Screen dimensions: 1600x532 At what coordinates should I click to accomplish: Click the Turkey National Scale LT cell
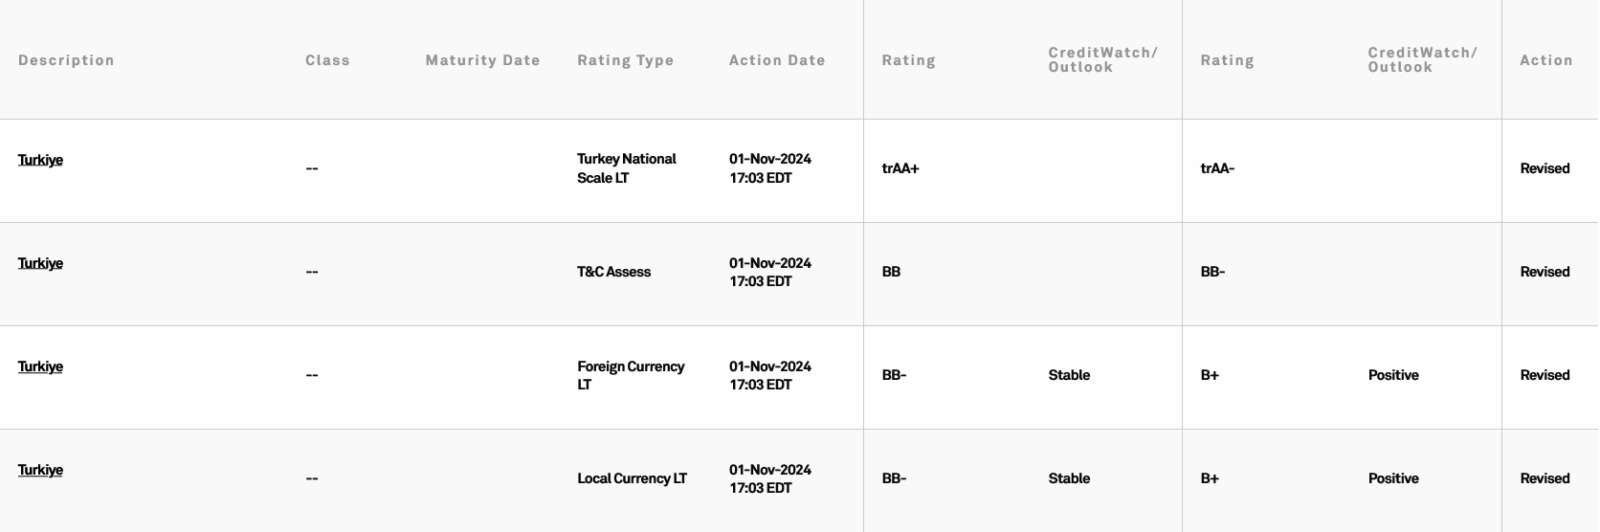coord(626,169)
